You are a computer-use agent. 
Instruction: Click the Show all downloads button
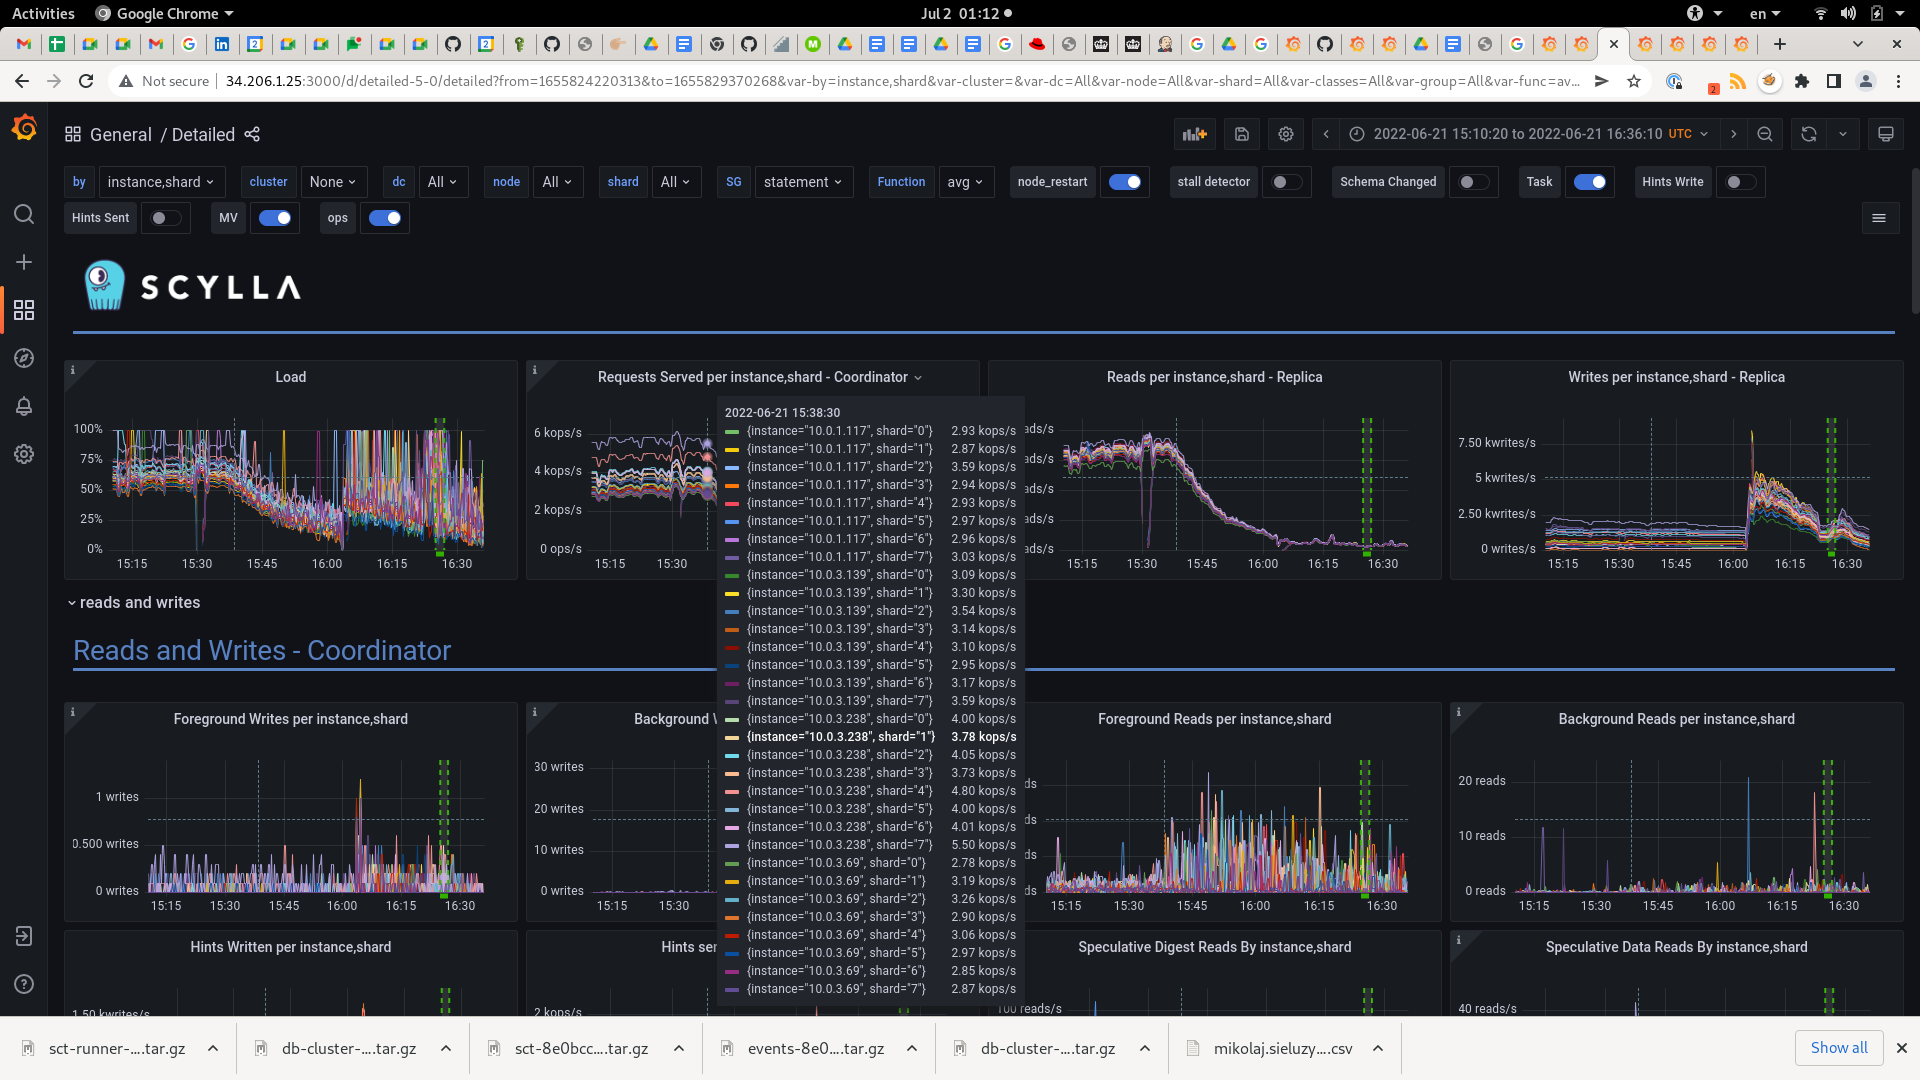coord(1839,1047)
